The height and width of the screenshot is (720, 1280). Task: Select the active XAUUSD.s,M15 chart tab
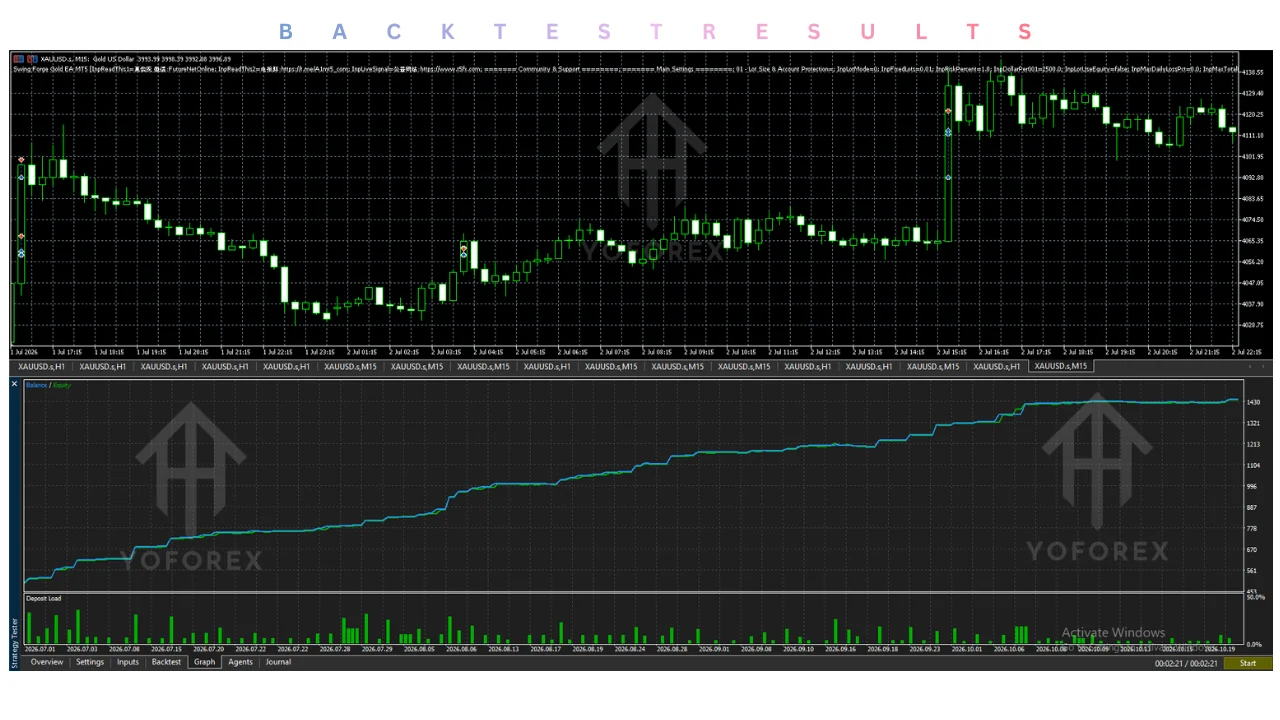(x=1062, y=367)
